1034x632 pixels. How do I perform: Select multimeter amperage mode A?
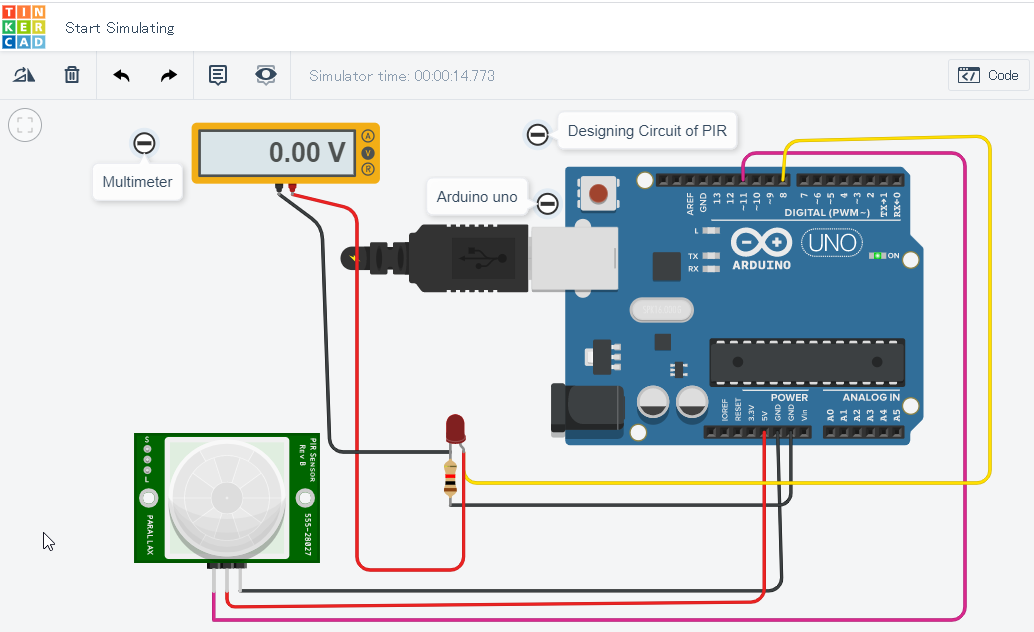coord(368,136)
